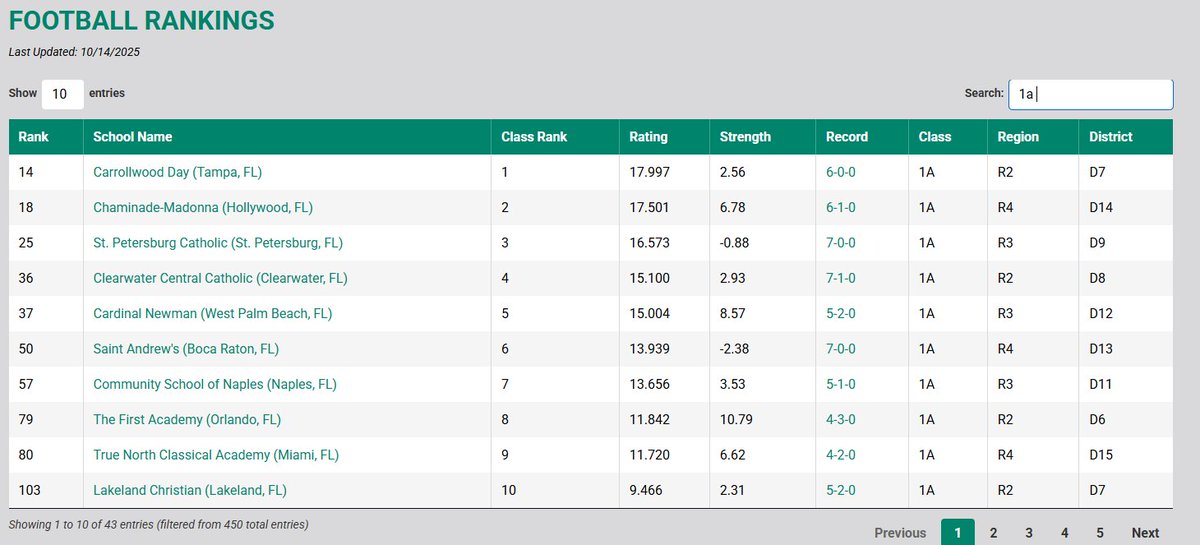Select pagination page 1
Screen dimensions: 1200x545
tap(958, 533)
